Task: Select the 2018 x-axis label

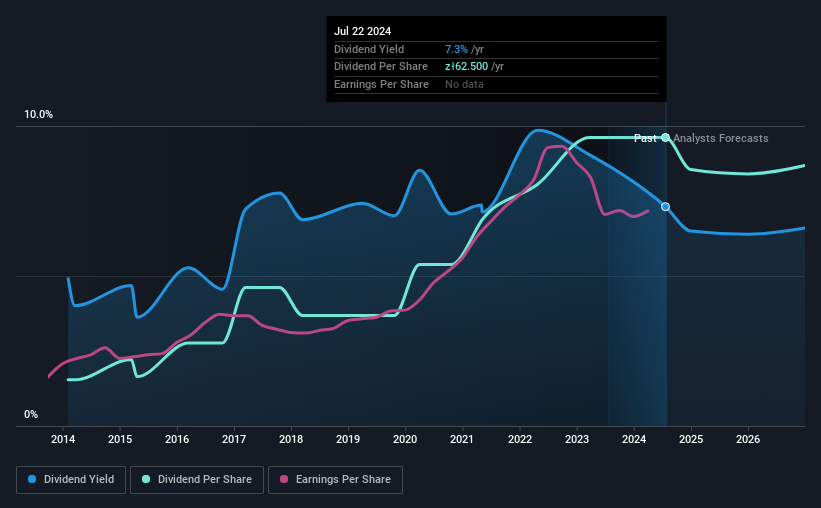Action: (x=291, y=439)
